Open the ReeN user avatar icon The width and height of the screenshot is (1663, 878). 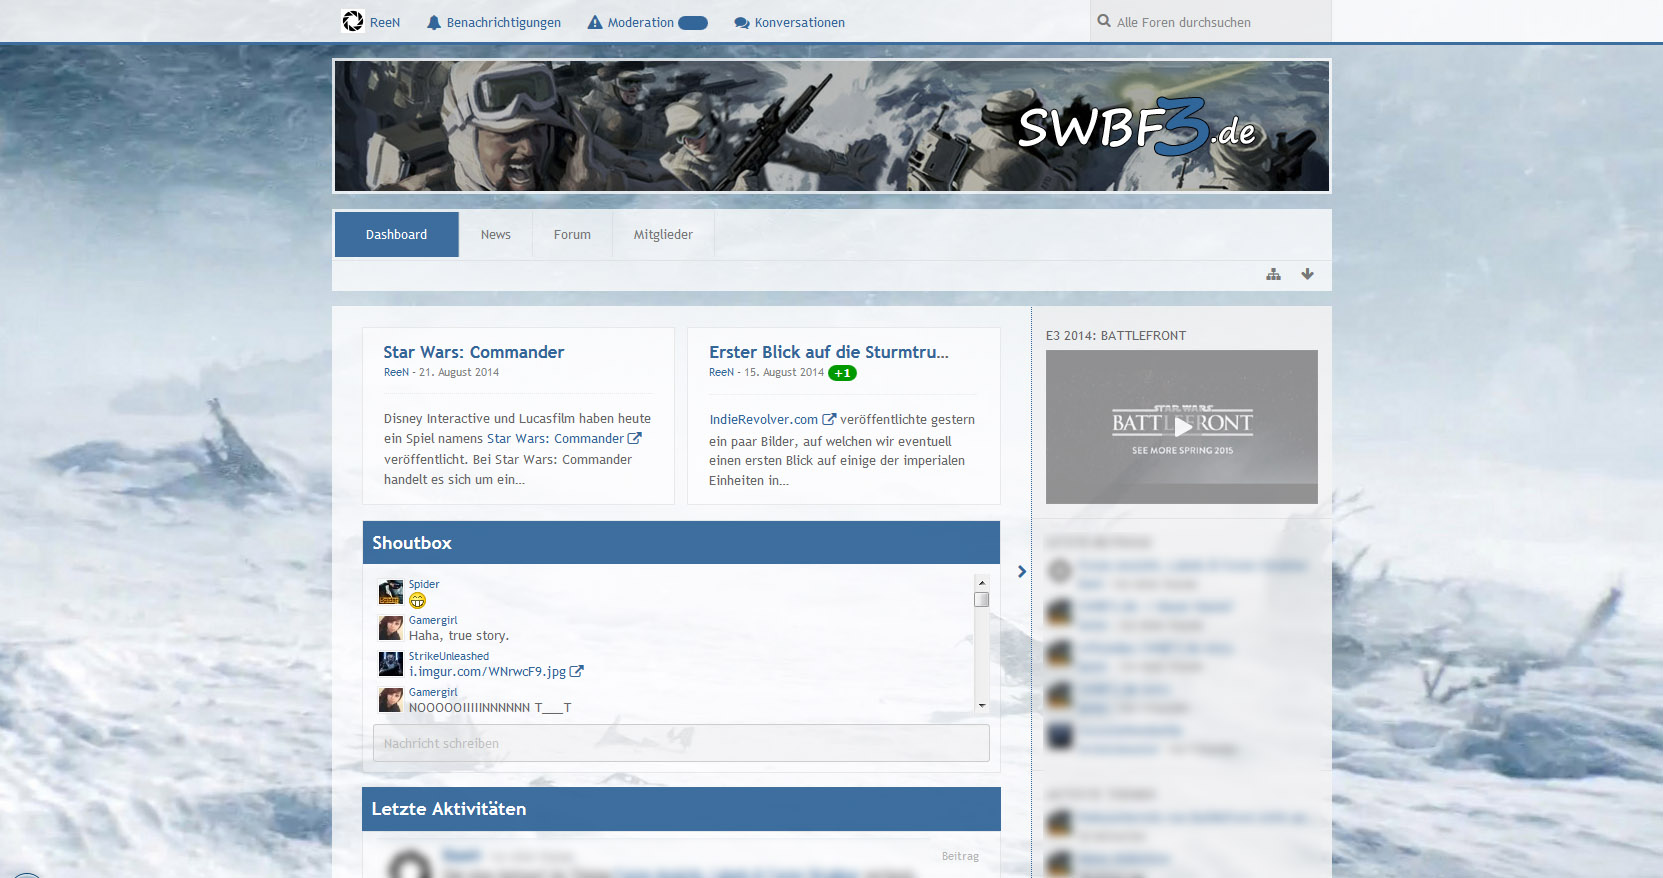click(353, 21)
